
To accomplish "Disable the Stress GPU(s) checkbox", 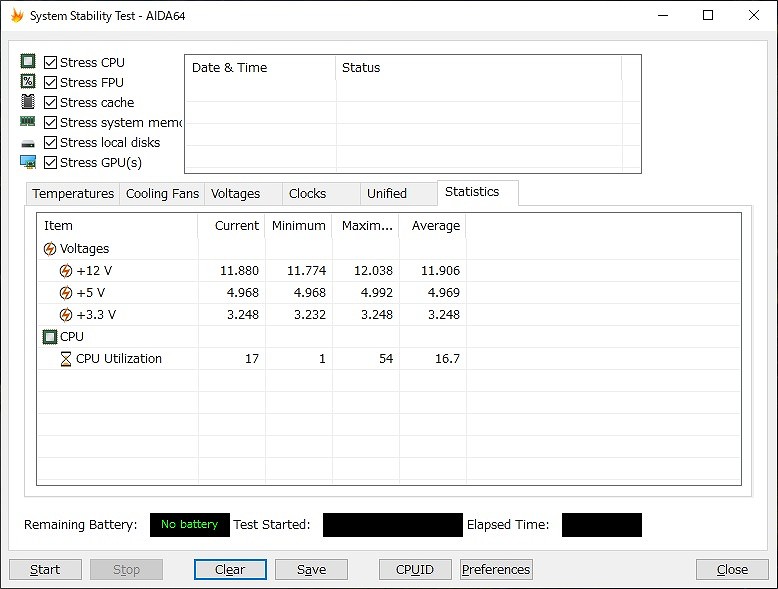I will tap(50, 162).
